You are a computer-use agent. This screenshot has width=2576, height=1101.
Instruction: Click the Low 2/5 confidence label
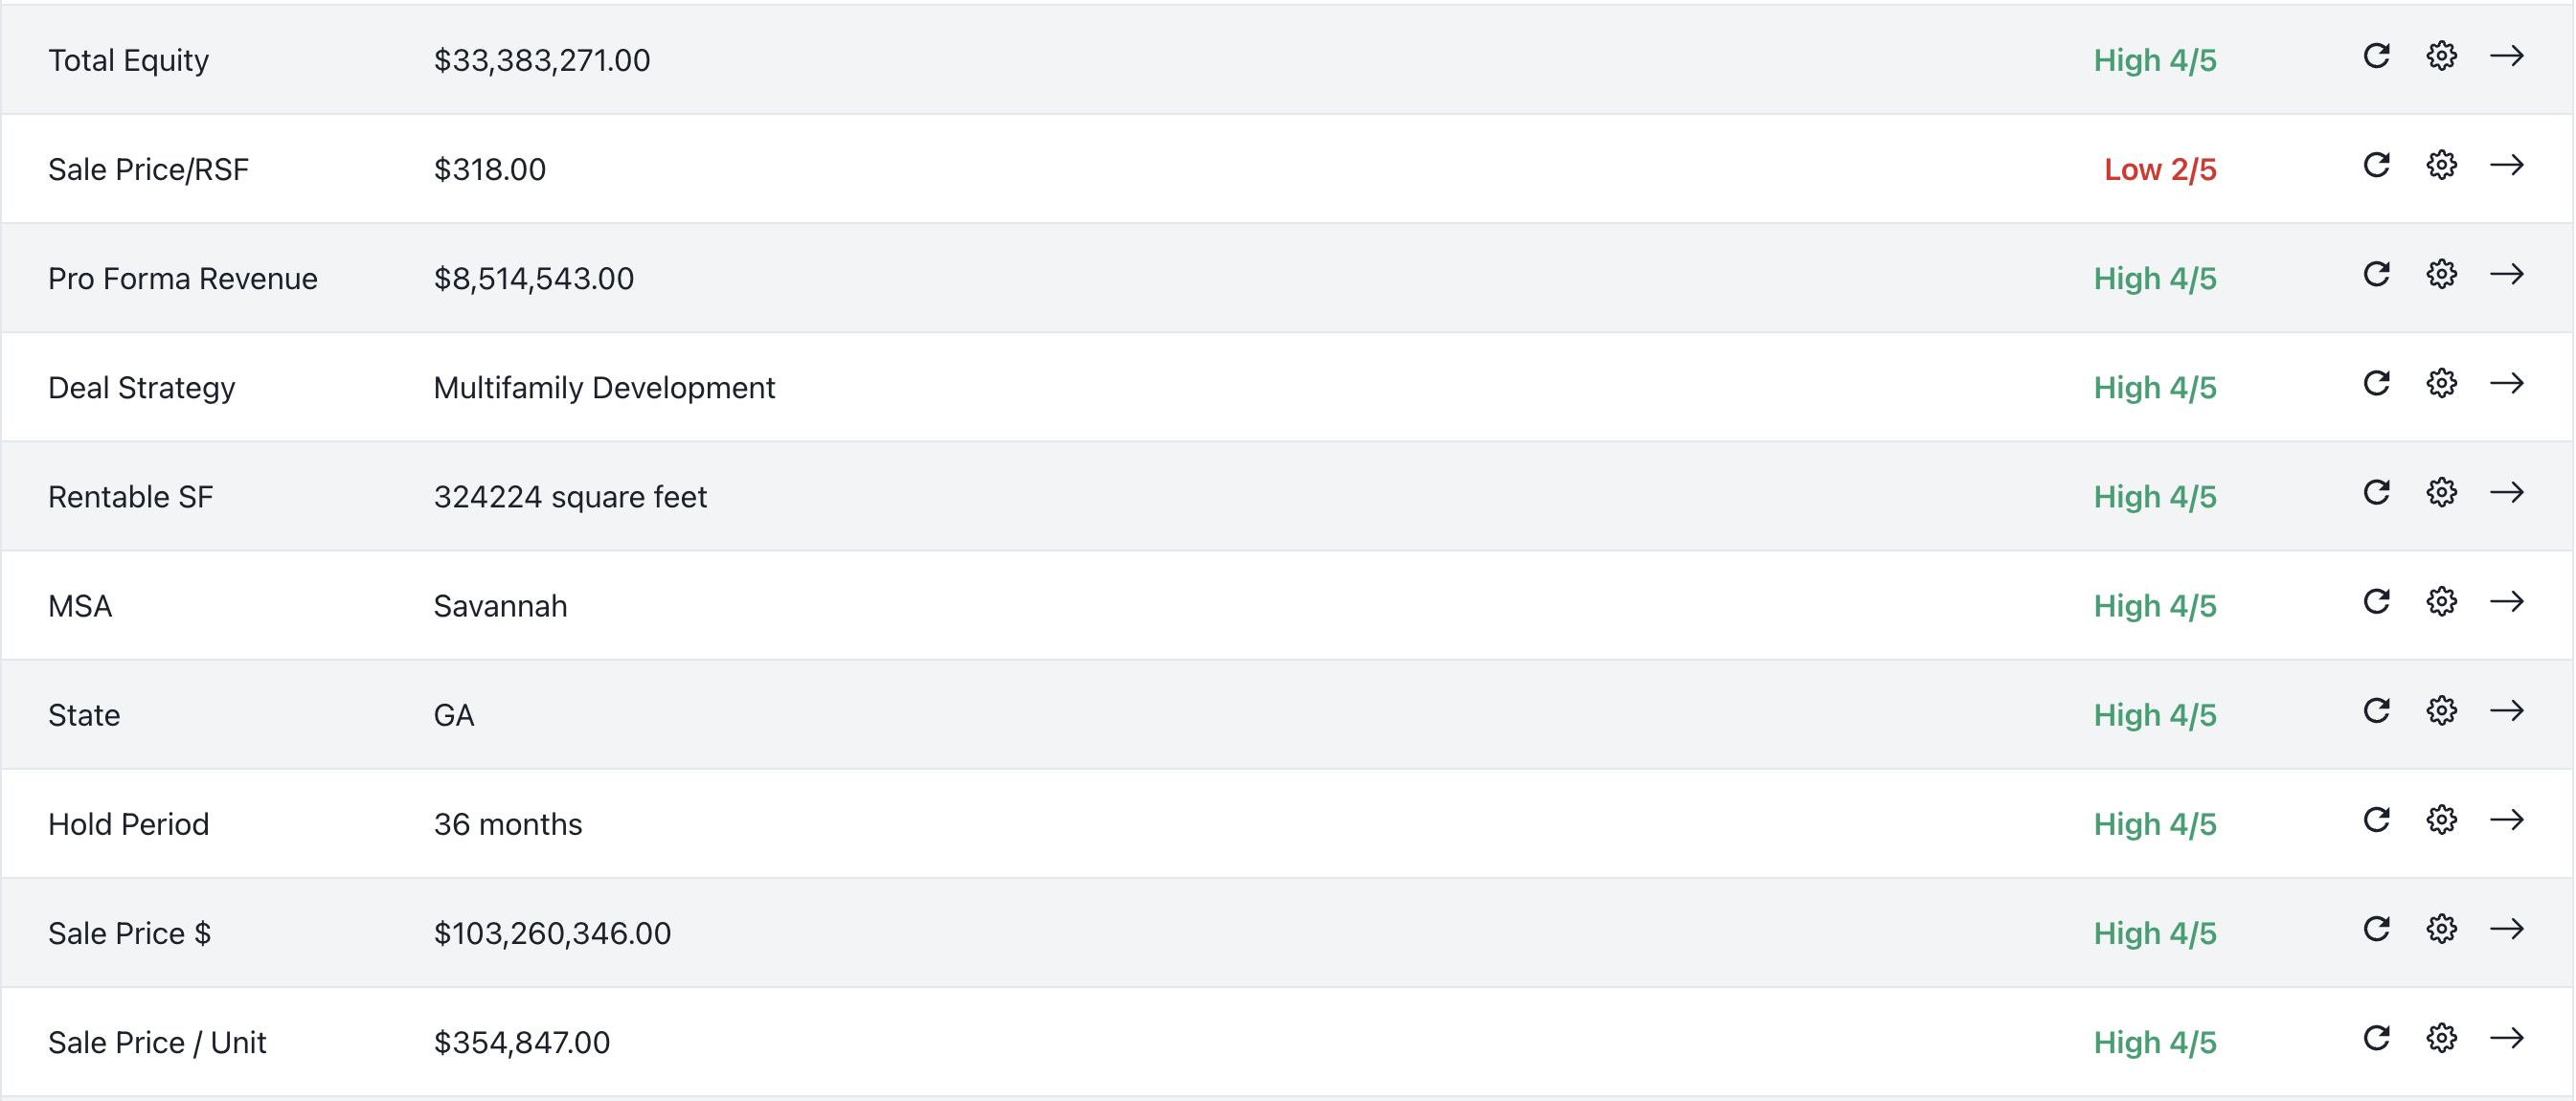(x=2160, y=170)
